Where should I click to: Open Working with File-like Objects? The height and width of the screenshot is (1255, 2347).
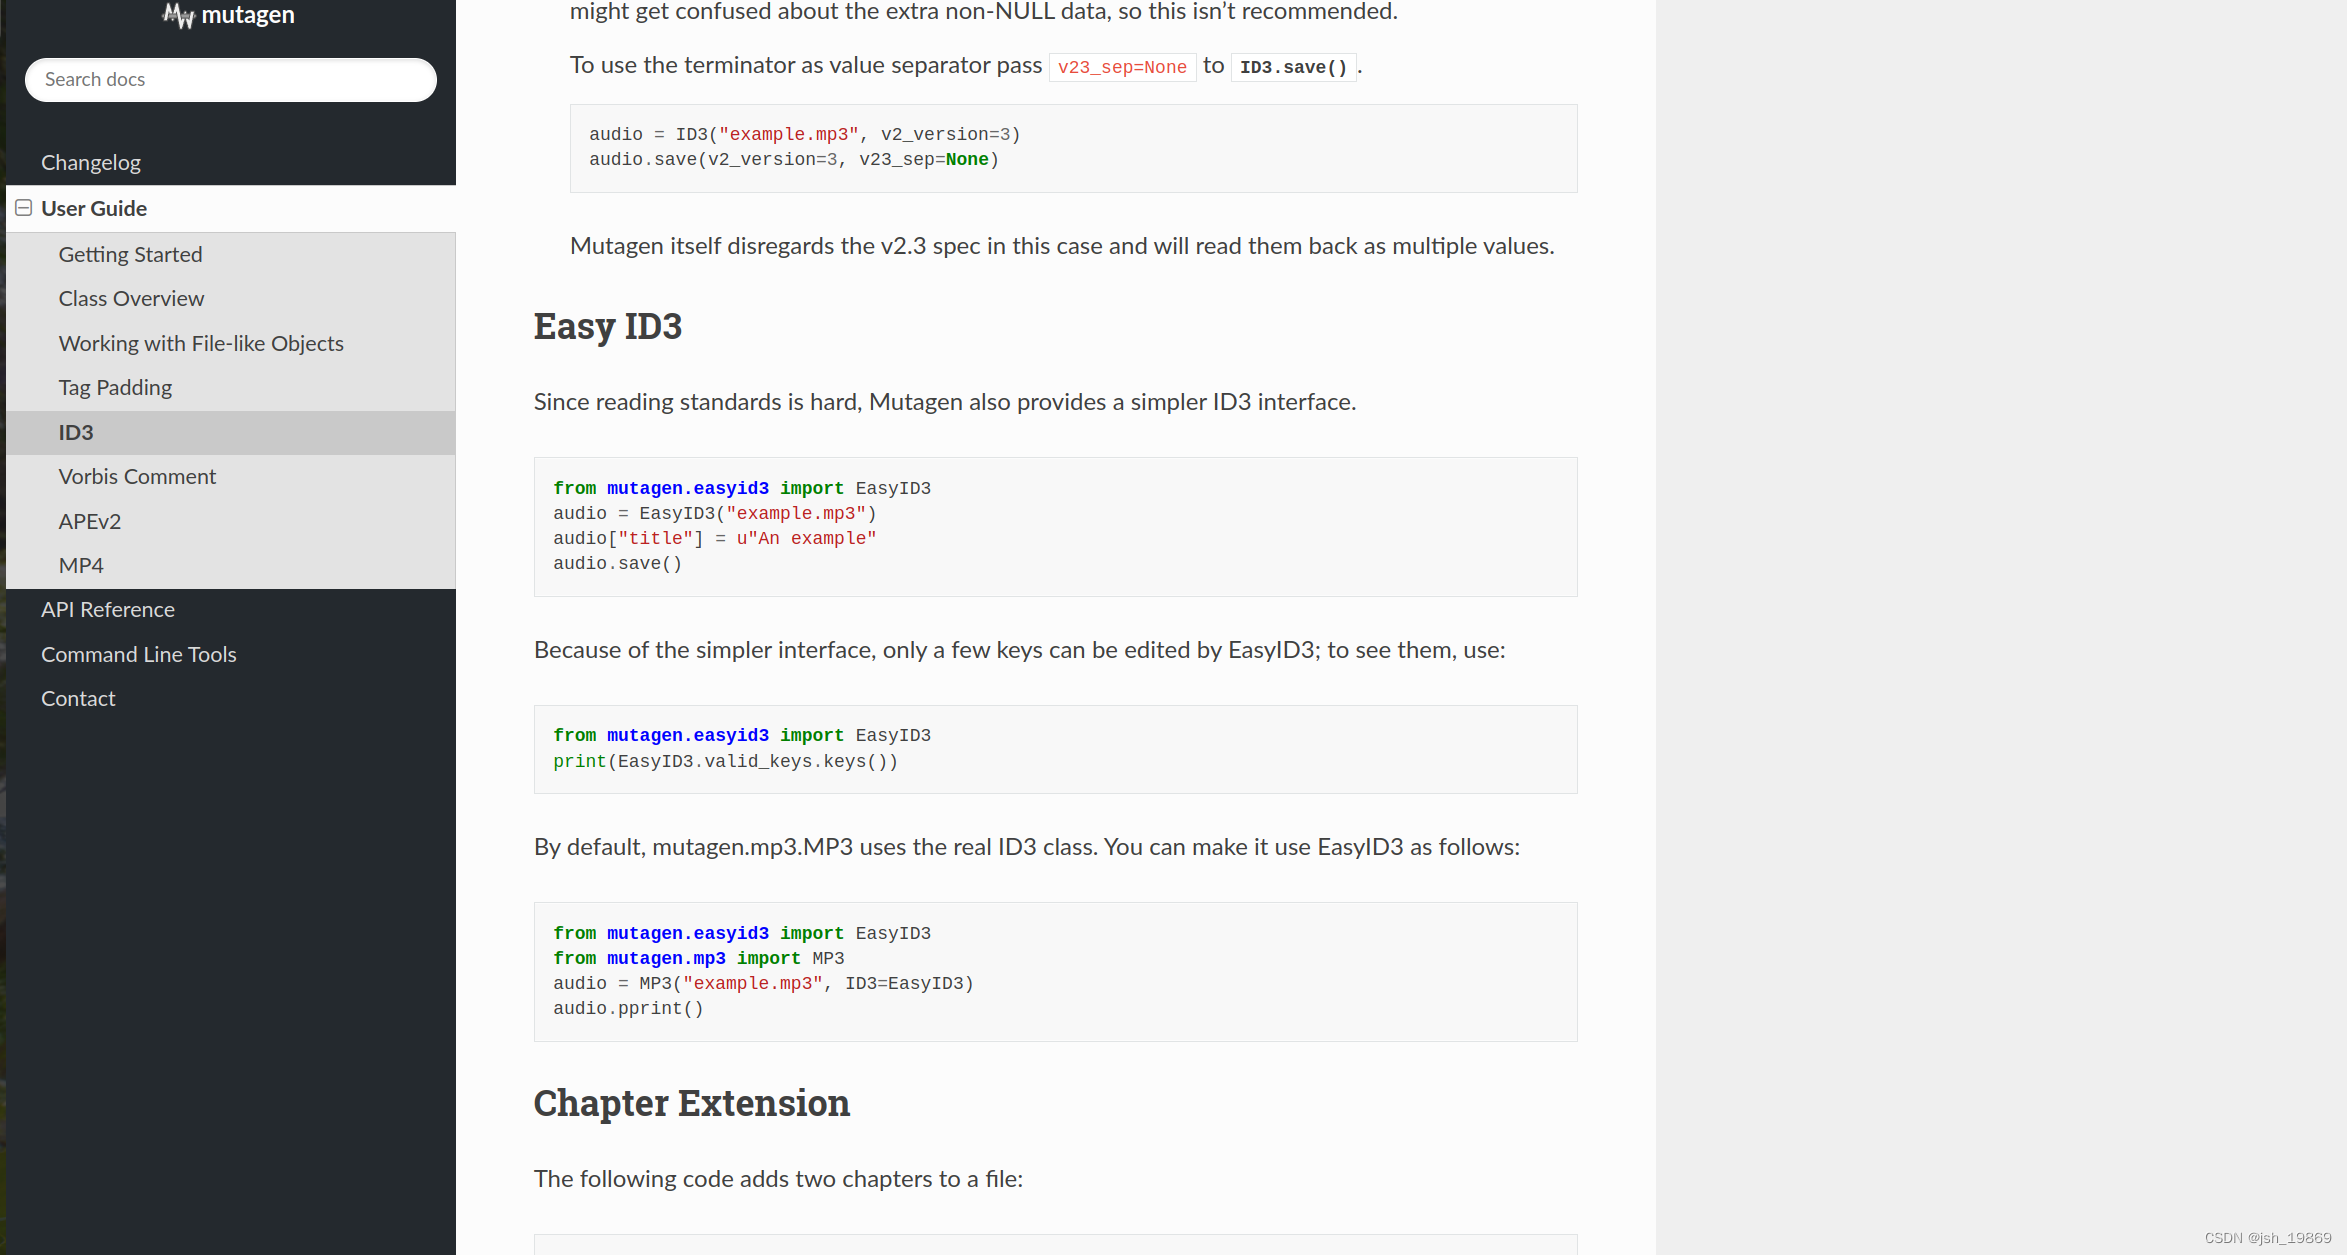pyautogui.click(x=201, y=344)
